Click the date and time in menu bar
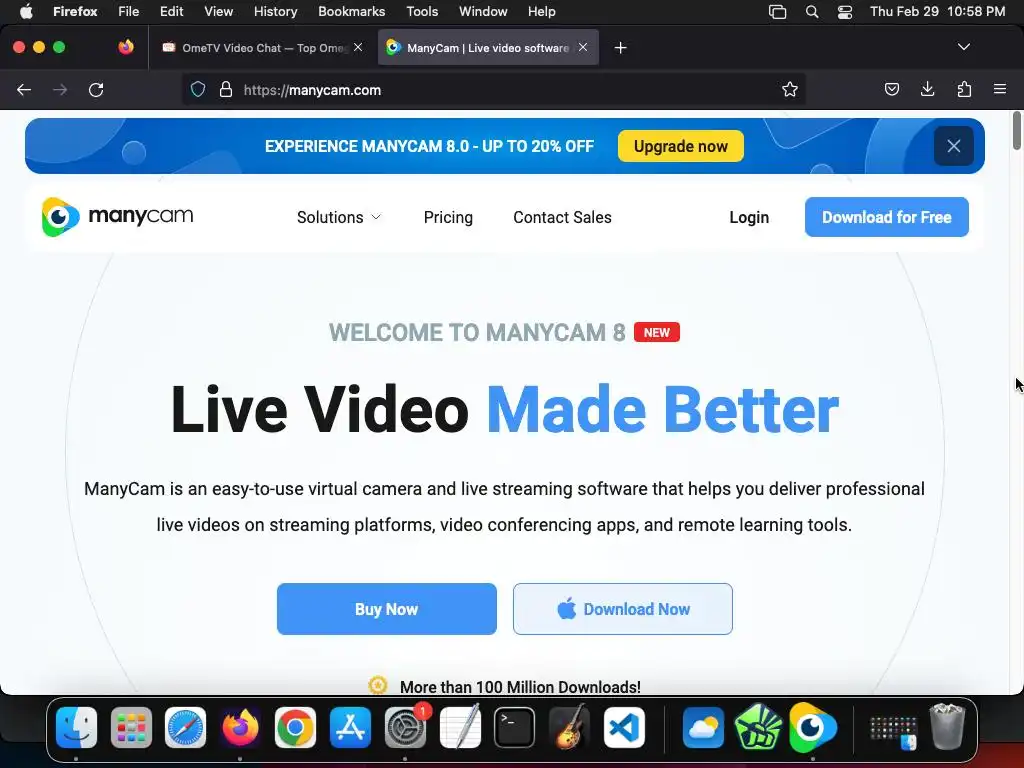Image resolution: width=1024 pixels, height=768 pixels. (937, 12)
